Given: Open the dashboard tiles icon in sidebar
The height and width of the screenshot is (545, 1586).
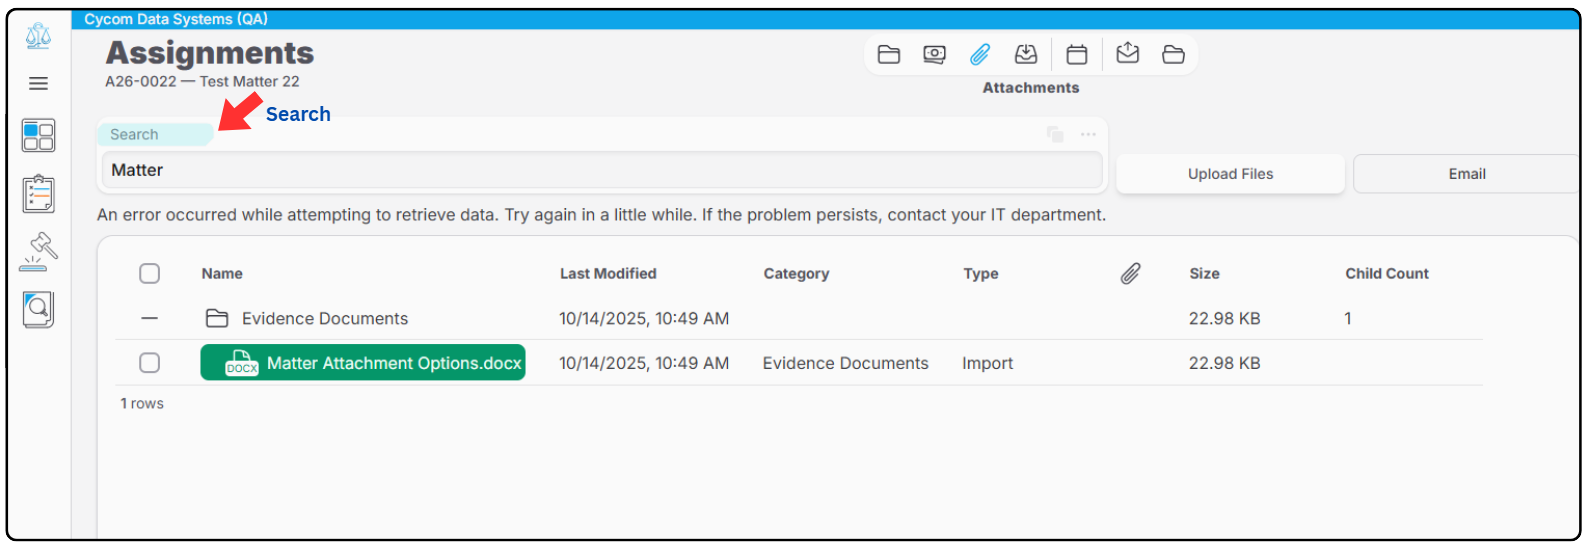Looking at the screenshot, I should point(38,136).
